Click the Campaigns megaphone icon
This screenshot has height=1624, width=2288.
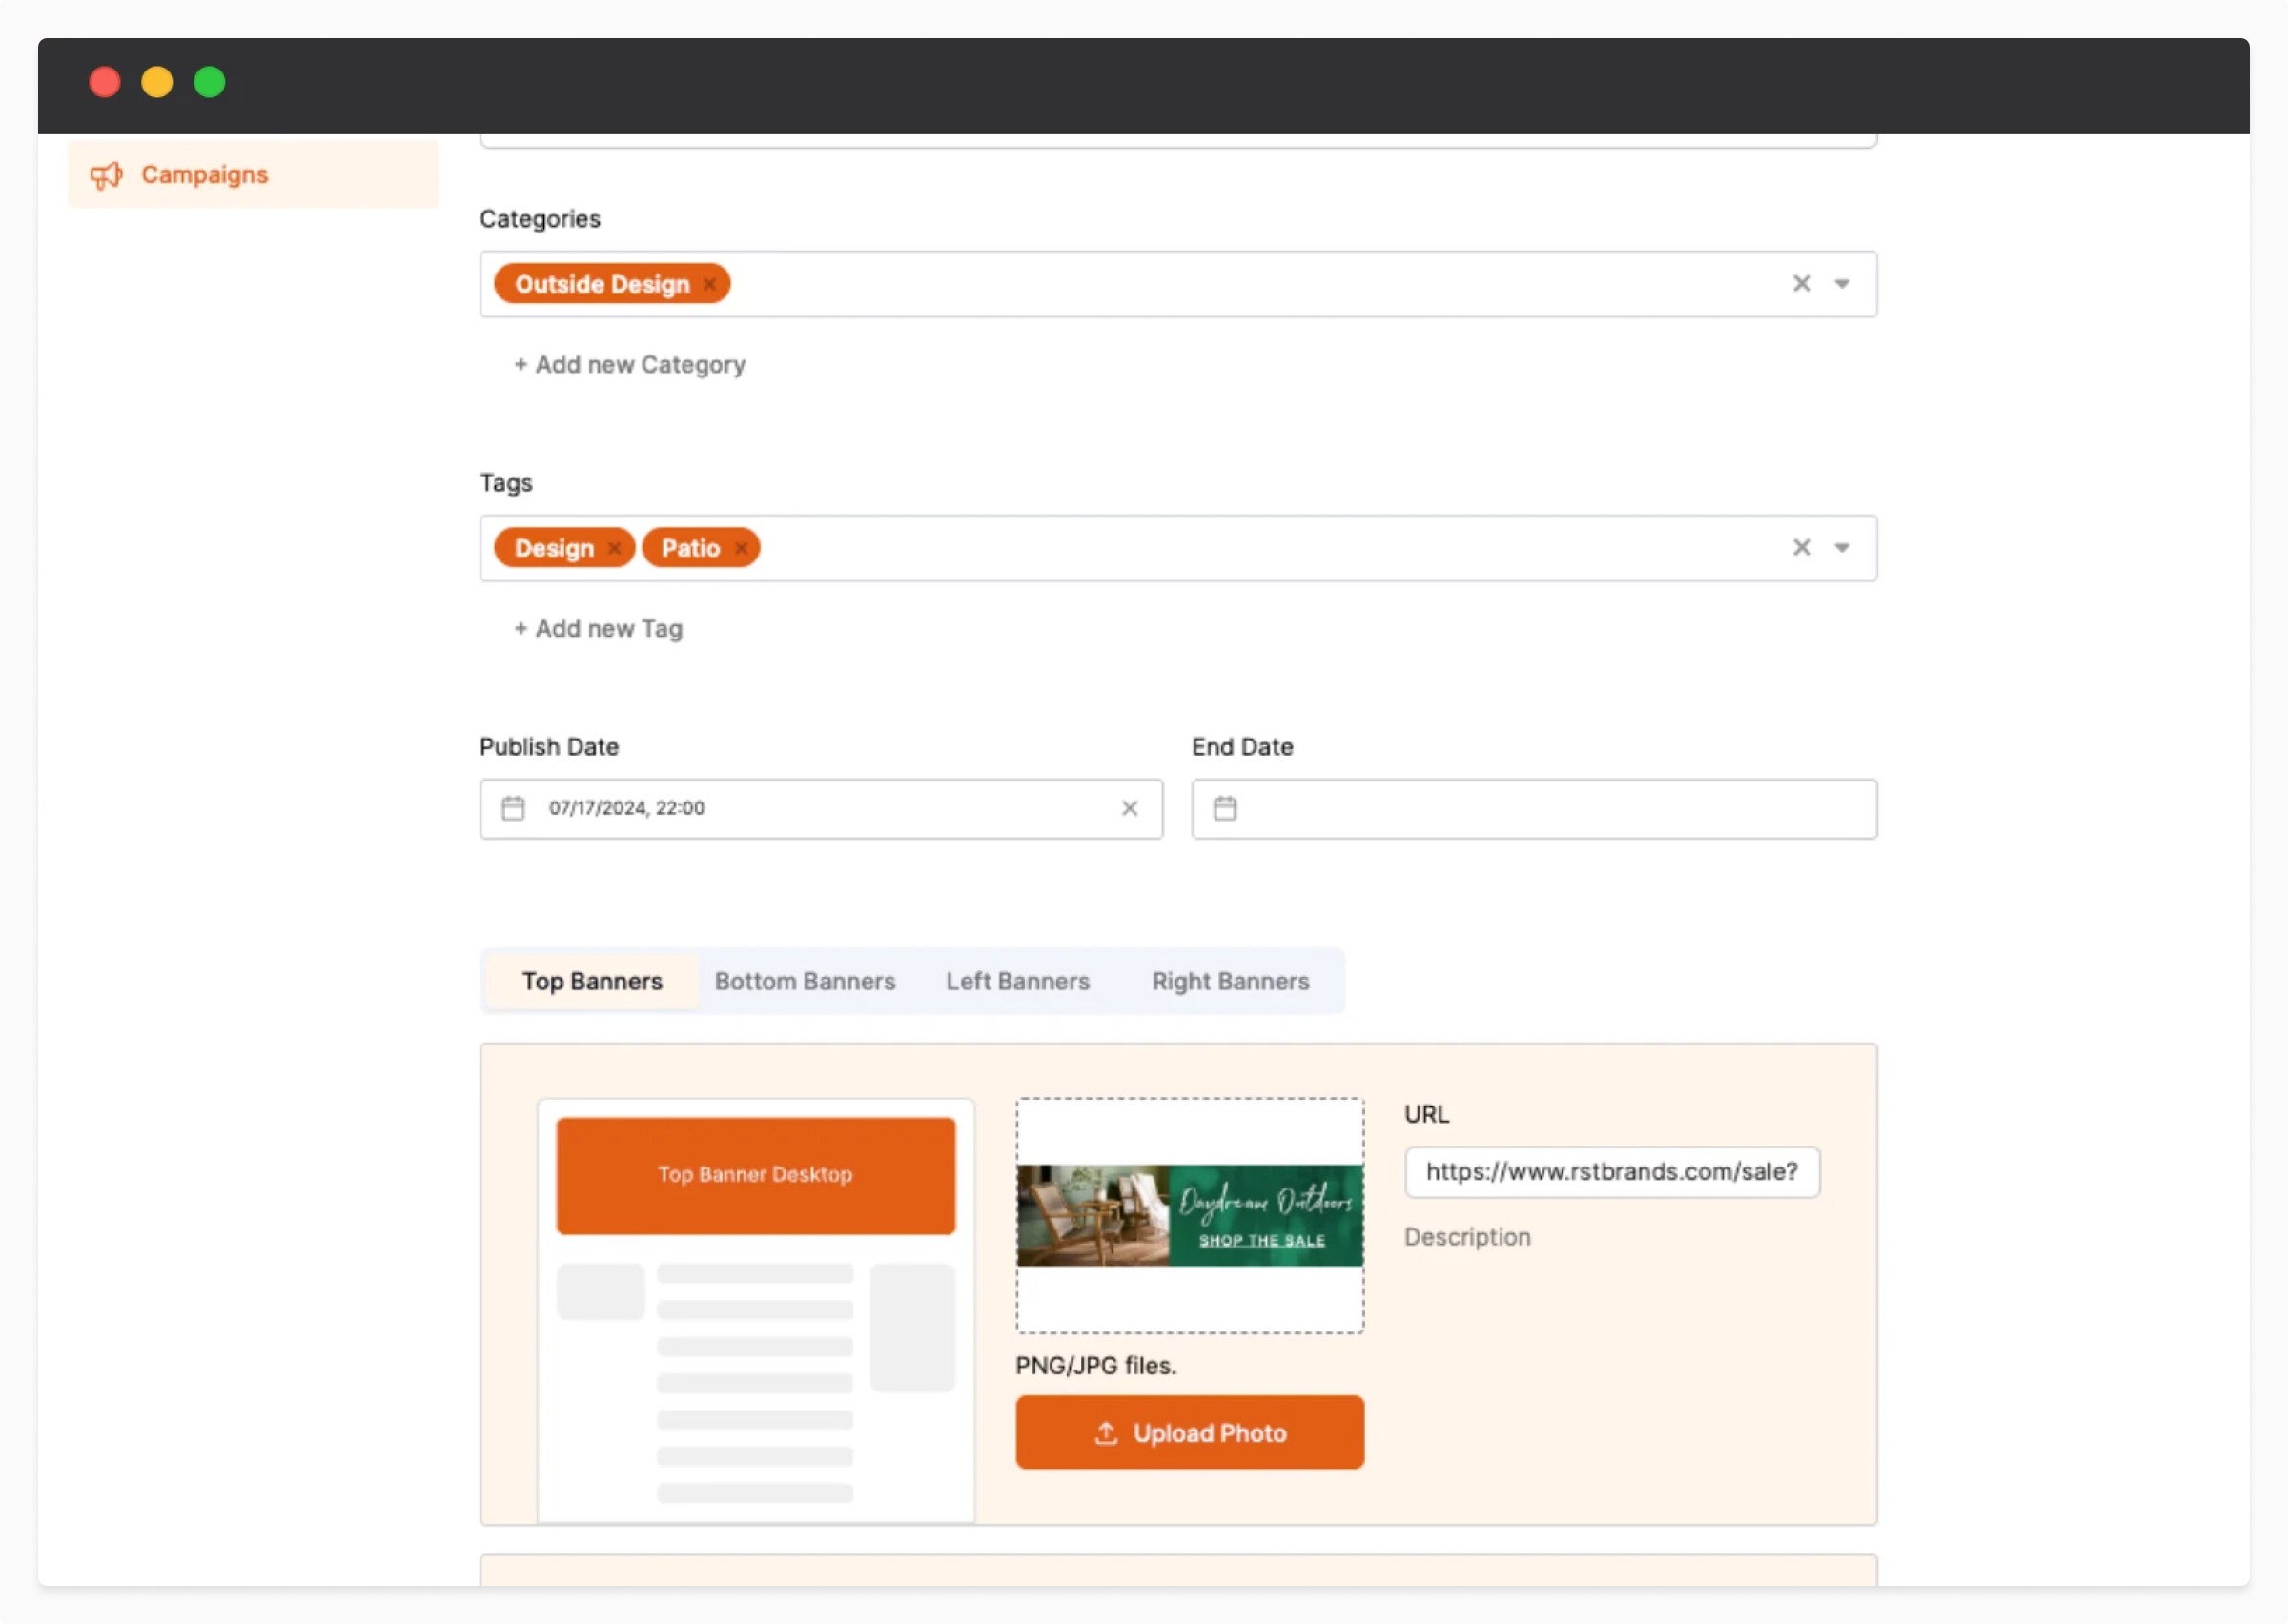pos(106,176)
